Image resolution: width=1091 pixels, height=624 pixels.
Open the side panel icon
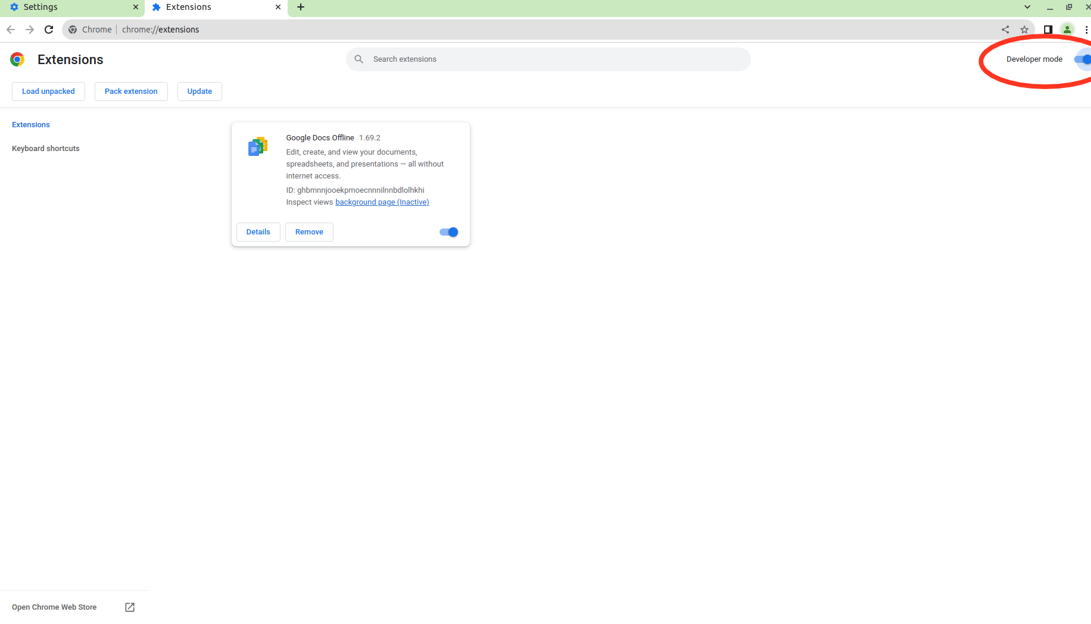[1047, 29]
